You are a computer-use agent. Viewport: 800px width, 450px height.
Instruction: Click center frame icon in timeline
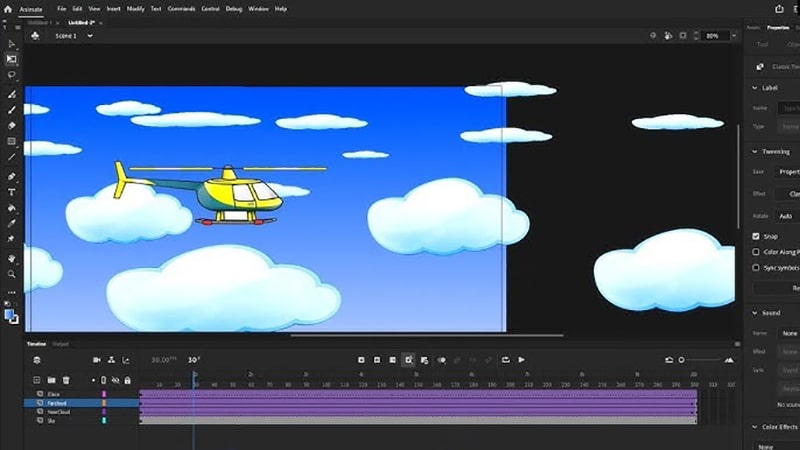pos(669,360)
